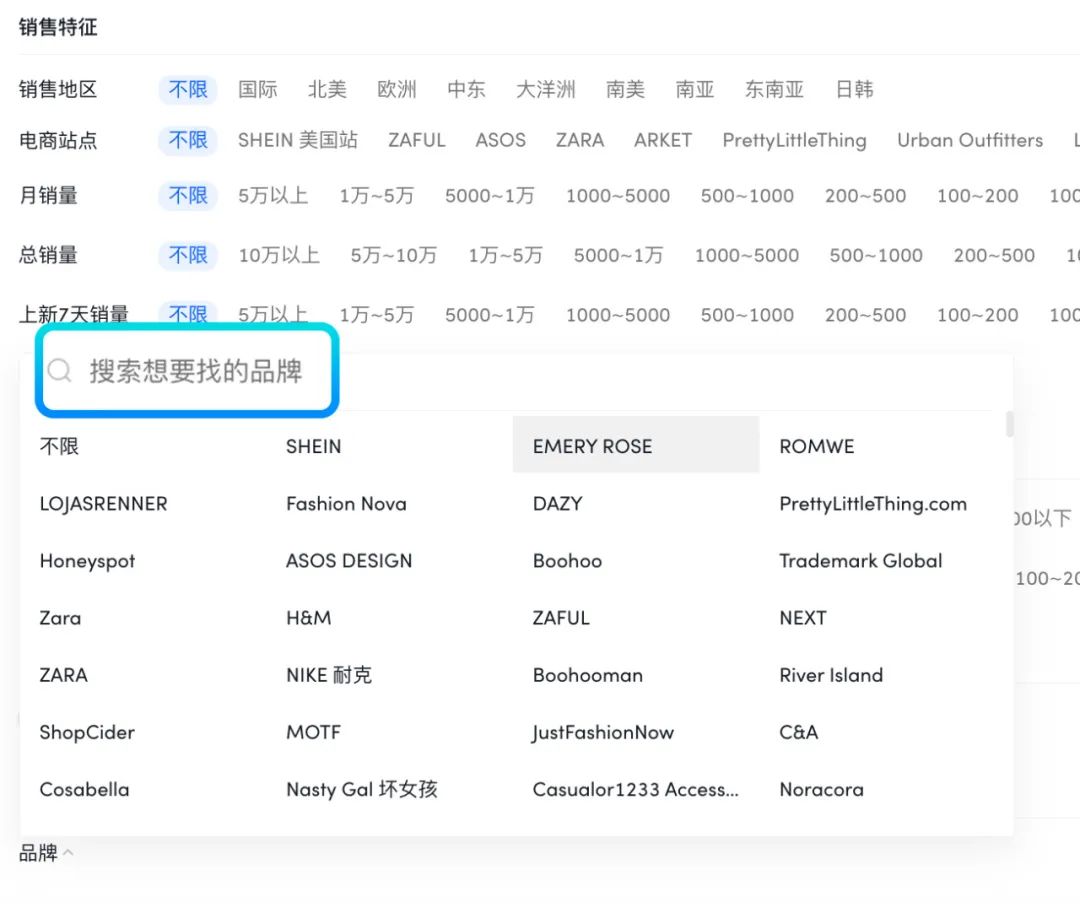Choose NIKE 耐克 brand
Viewport: 1080px width, 924px height.
click(329, 675)
